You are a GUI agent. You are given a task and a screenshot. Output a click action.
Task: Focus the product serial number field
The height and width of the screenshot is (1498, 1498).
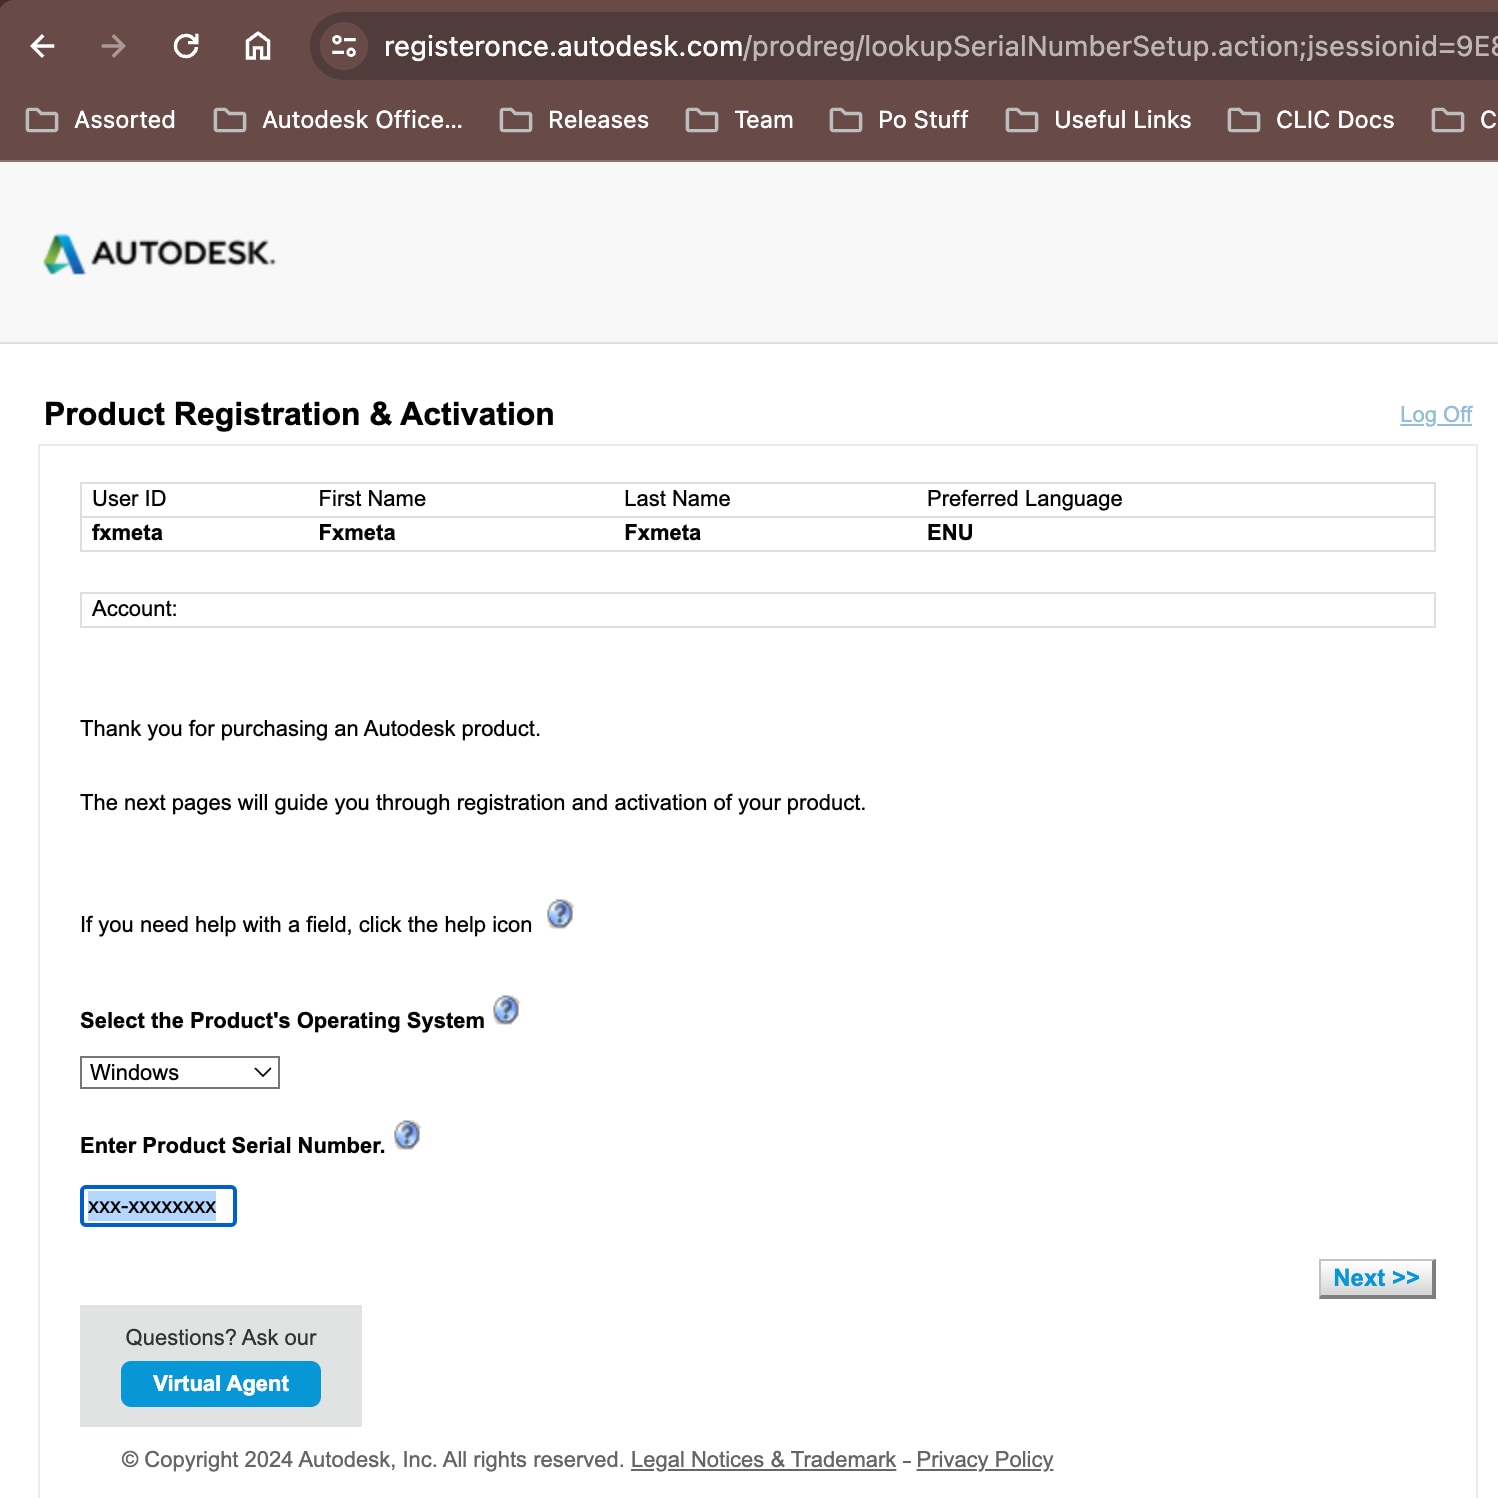pos(158,1206)
